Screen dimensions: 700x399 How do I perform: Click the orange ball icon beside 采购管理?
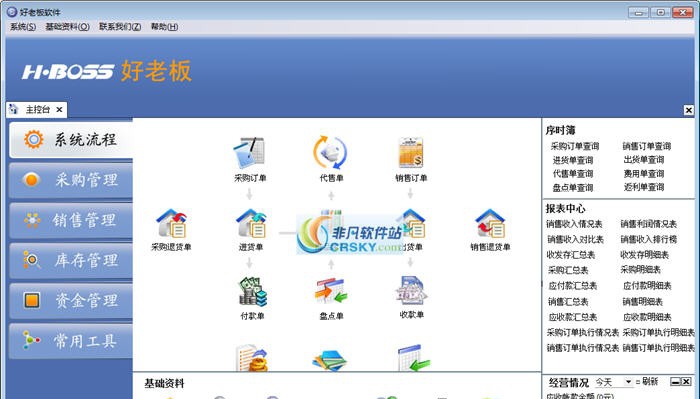tap(32, 179)
